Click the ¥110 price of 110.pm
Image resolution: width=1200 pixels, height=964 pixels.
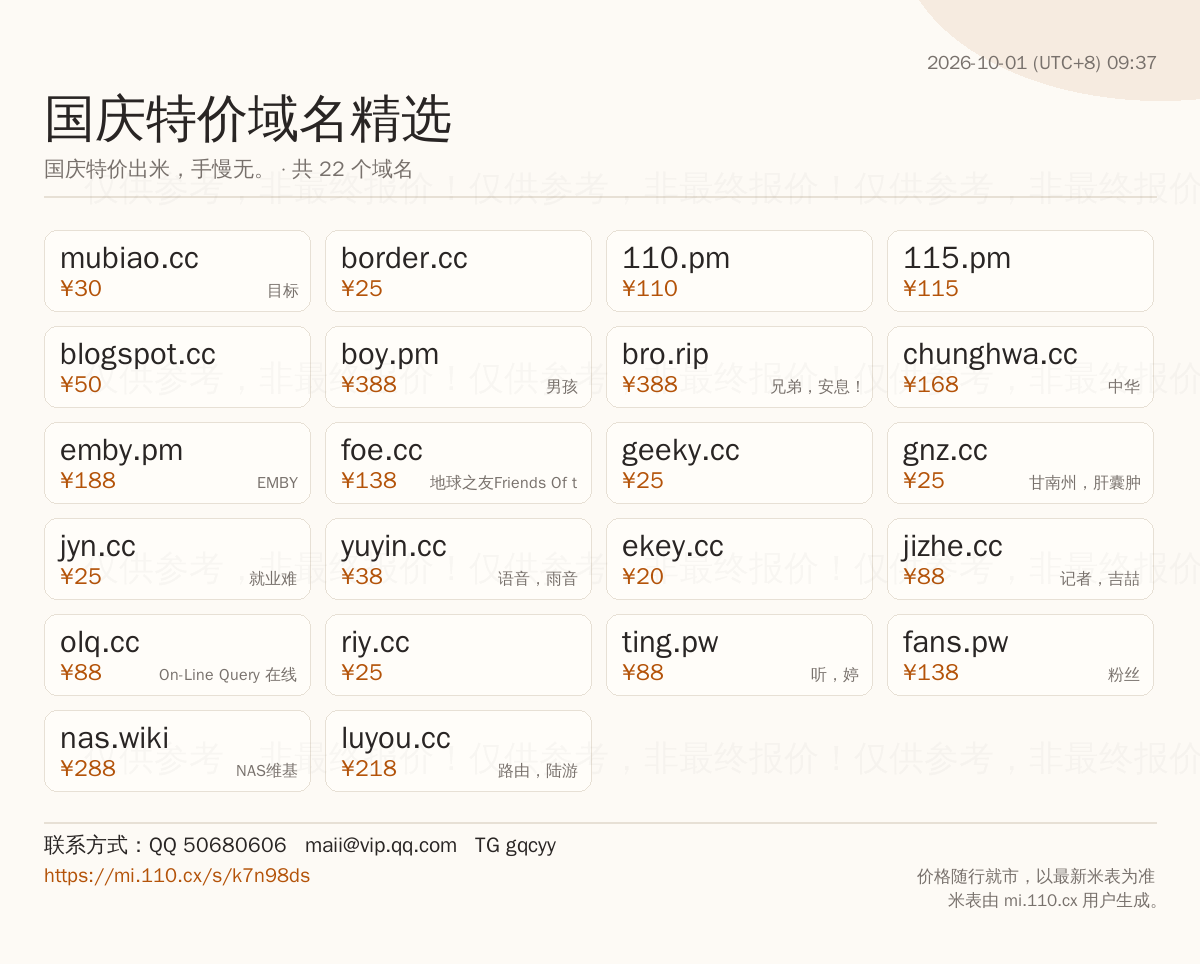[x=650, y=288]
